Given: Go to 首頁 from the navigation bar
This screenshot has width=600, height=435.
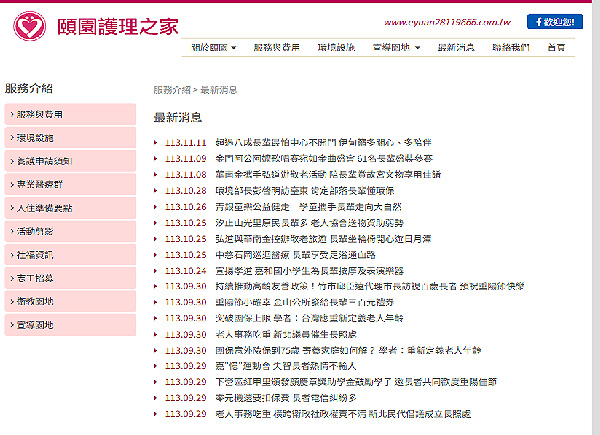Looking at the screenshot, I should tap(555, 48).
